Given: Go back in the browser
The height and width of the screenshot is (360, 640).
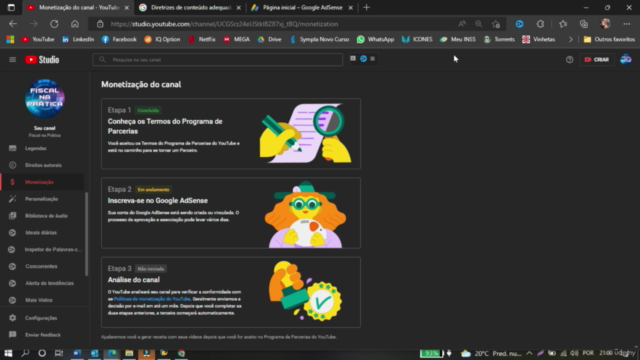Looking at the screenshot, I should tap(13, 24).
